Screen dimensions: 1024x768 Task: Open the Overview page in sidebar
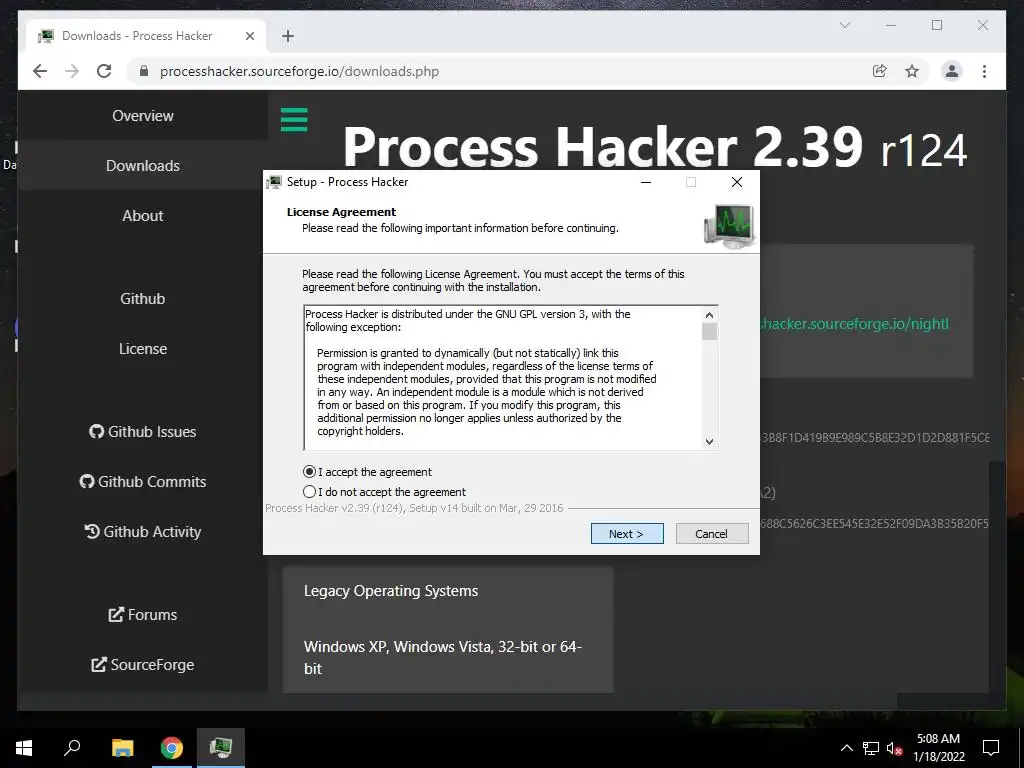click(143, 116)
